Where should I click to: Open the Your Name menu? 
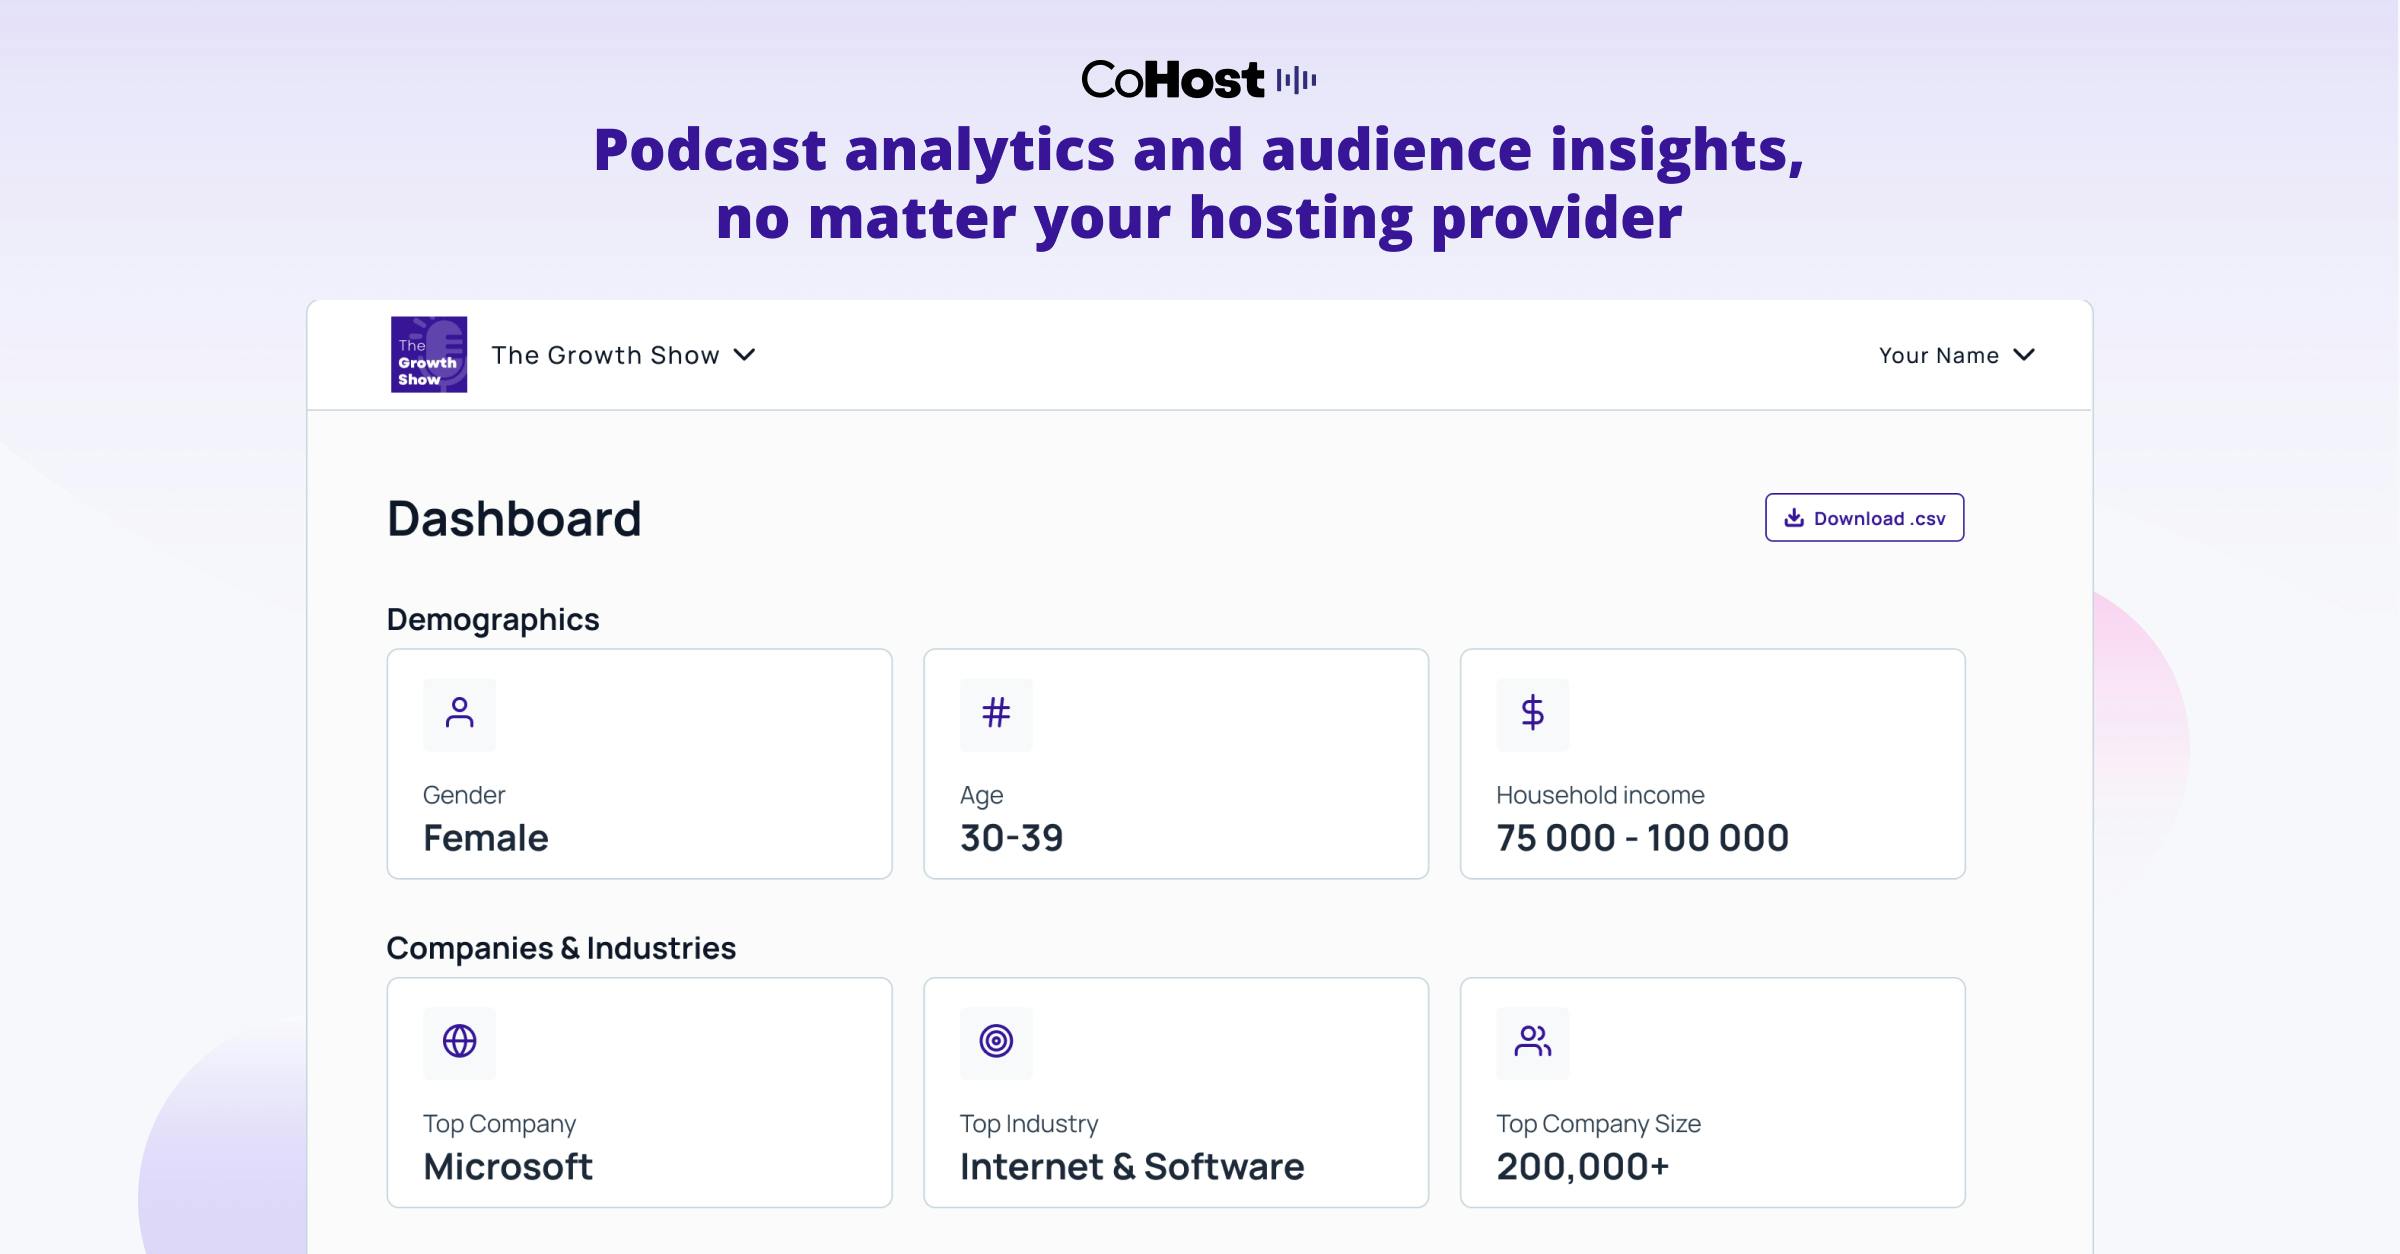pyautogui.click(x=1957, y=355)
